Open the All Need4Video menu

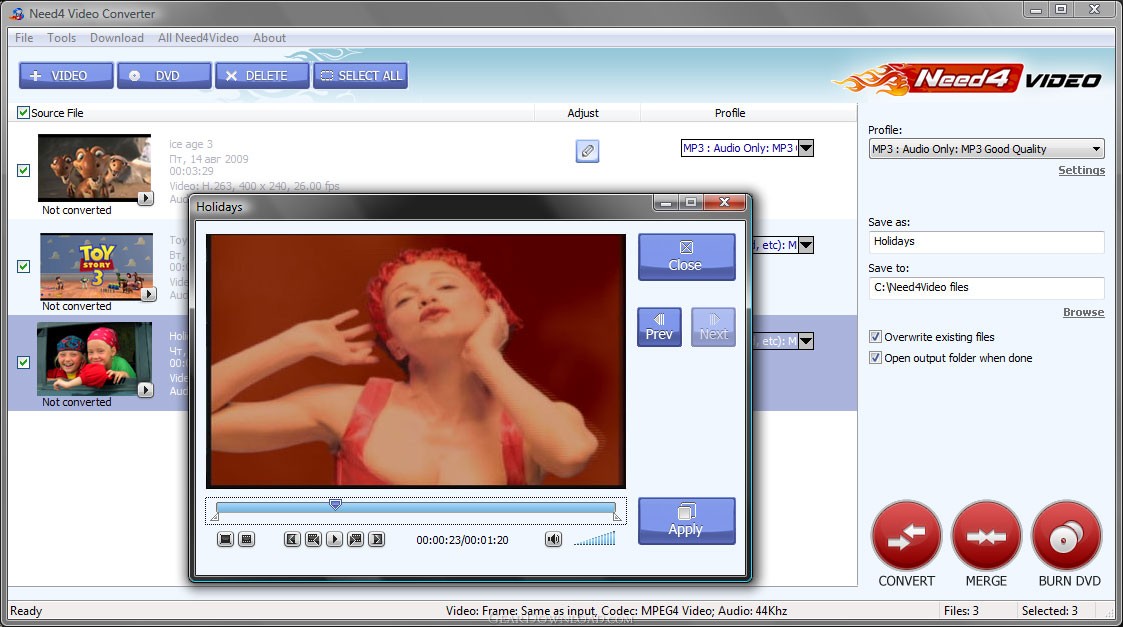click(198, 38)
